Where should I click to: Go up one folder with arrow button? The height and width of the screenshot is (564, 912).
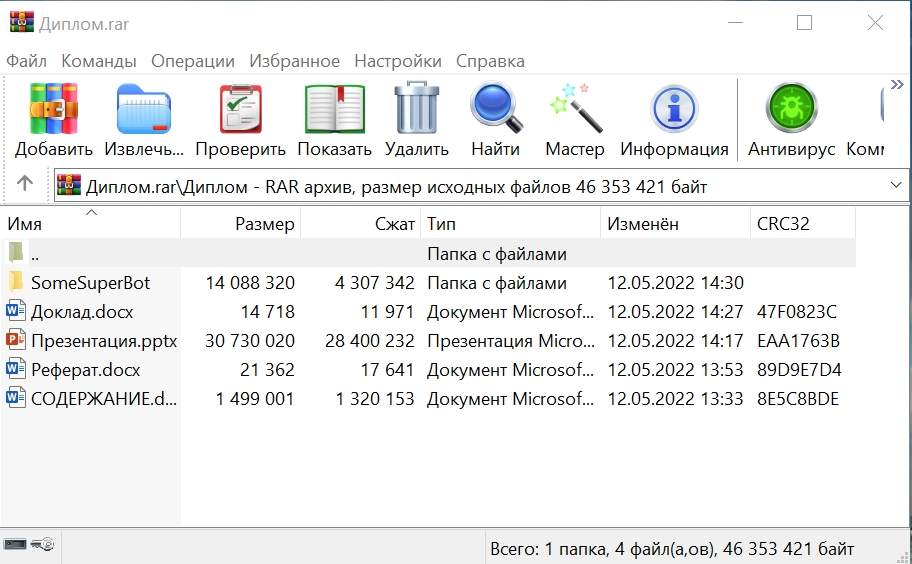[x=25, y=185]
